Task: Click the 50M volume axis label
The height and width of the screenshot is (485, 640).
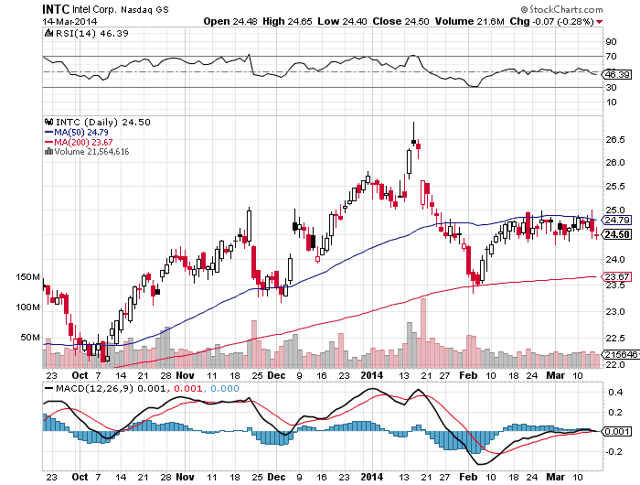Action: (30, 338)
